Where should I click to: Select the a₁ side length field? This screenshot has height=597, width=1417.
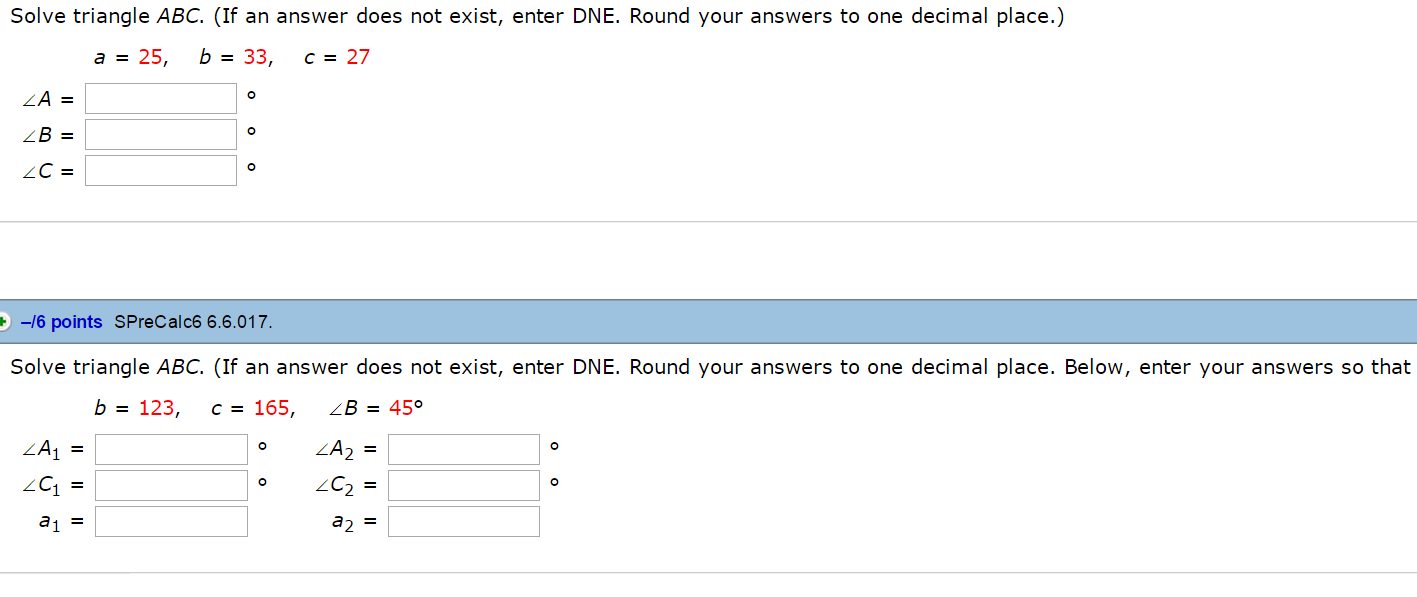171,522
